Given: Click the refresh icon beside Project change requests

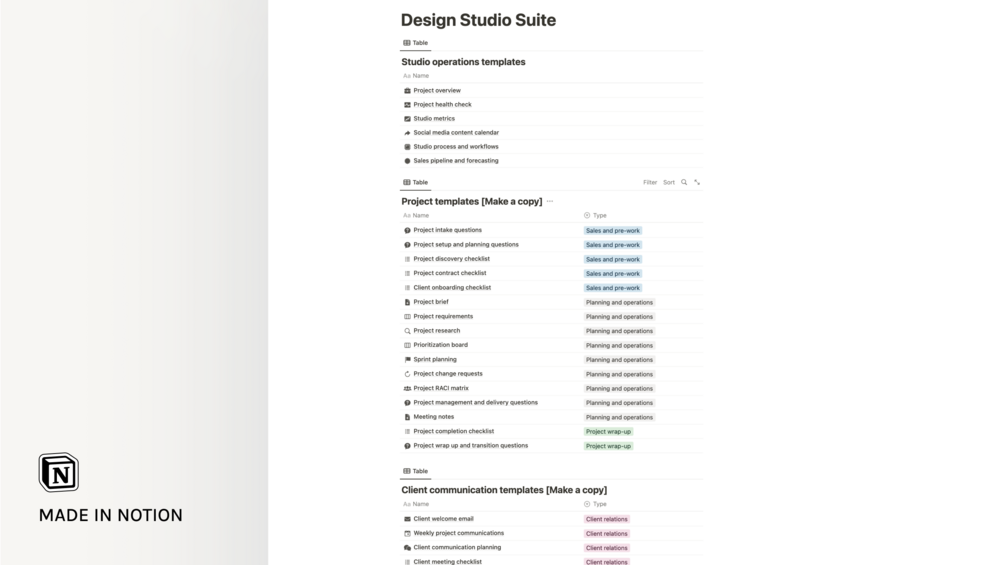Looking at the screenshot, I should (x=407, y=374).
